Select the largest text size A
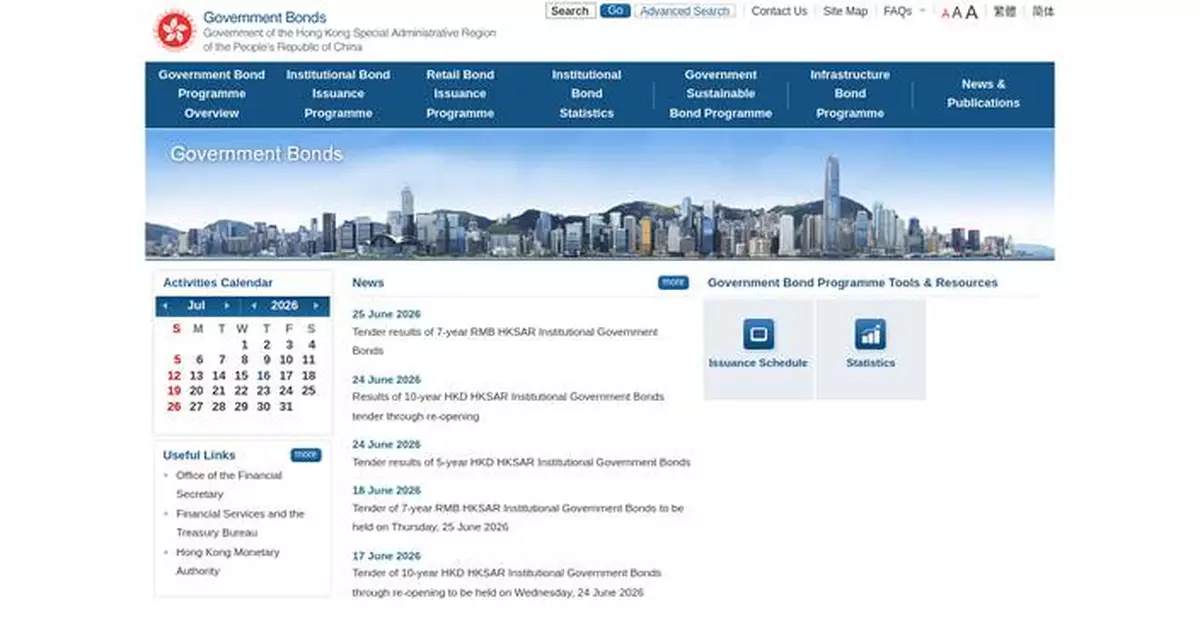Viewport: 1200px width, 629px height. 971,12
